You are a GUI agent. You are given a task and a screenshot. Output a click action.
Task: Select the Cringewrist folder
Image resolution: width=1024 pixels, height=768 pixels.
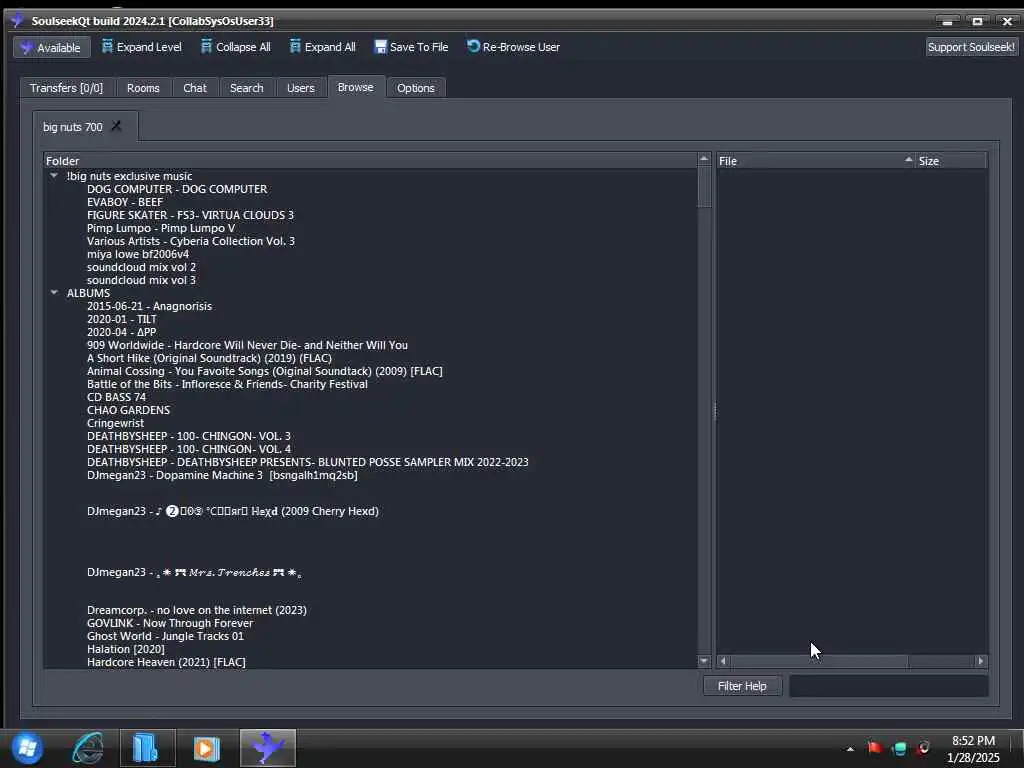pyautogui.click(x=115, y=423)
